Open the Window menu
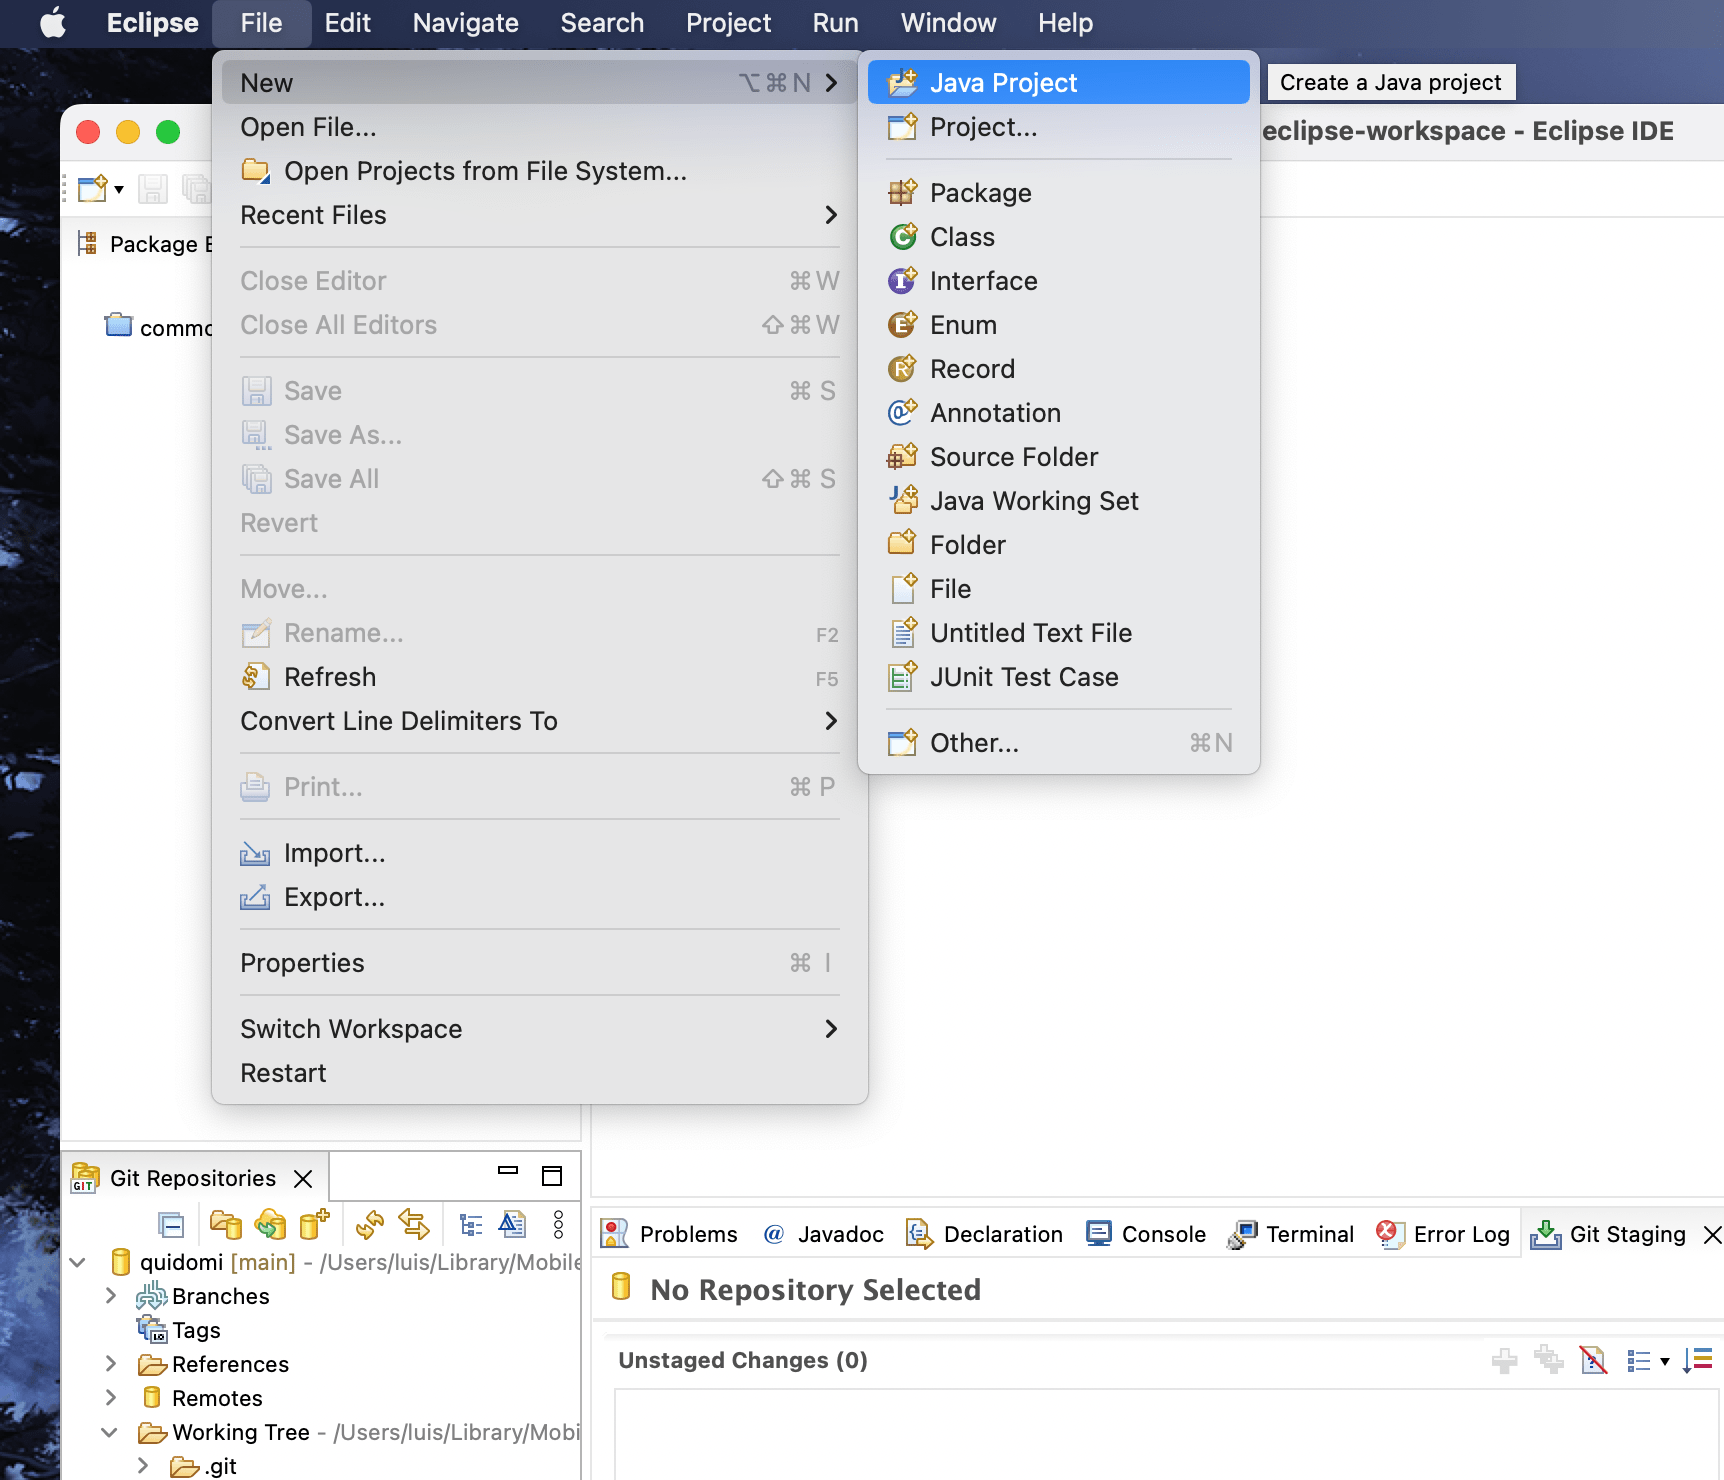 point(948,23)
